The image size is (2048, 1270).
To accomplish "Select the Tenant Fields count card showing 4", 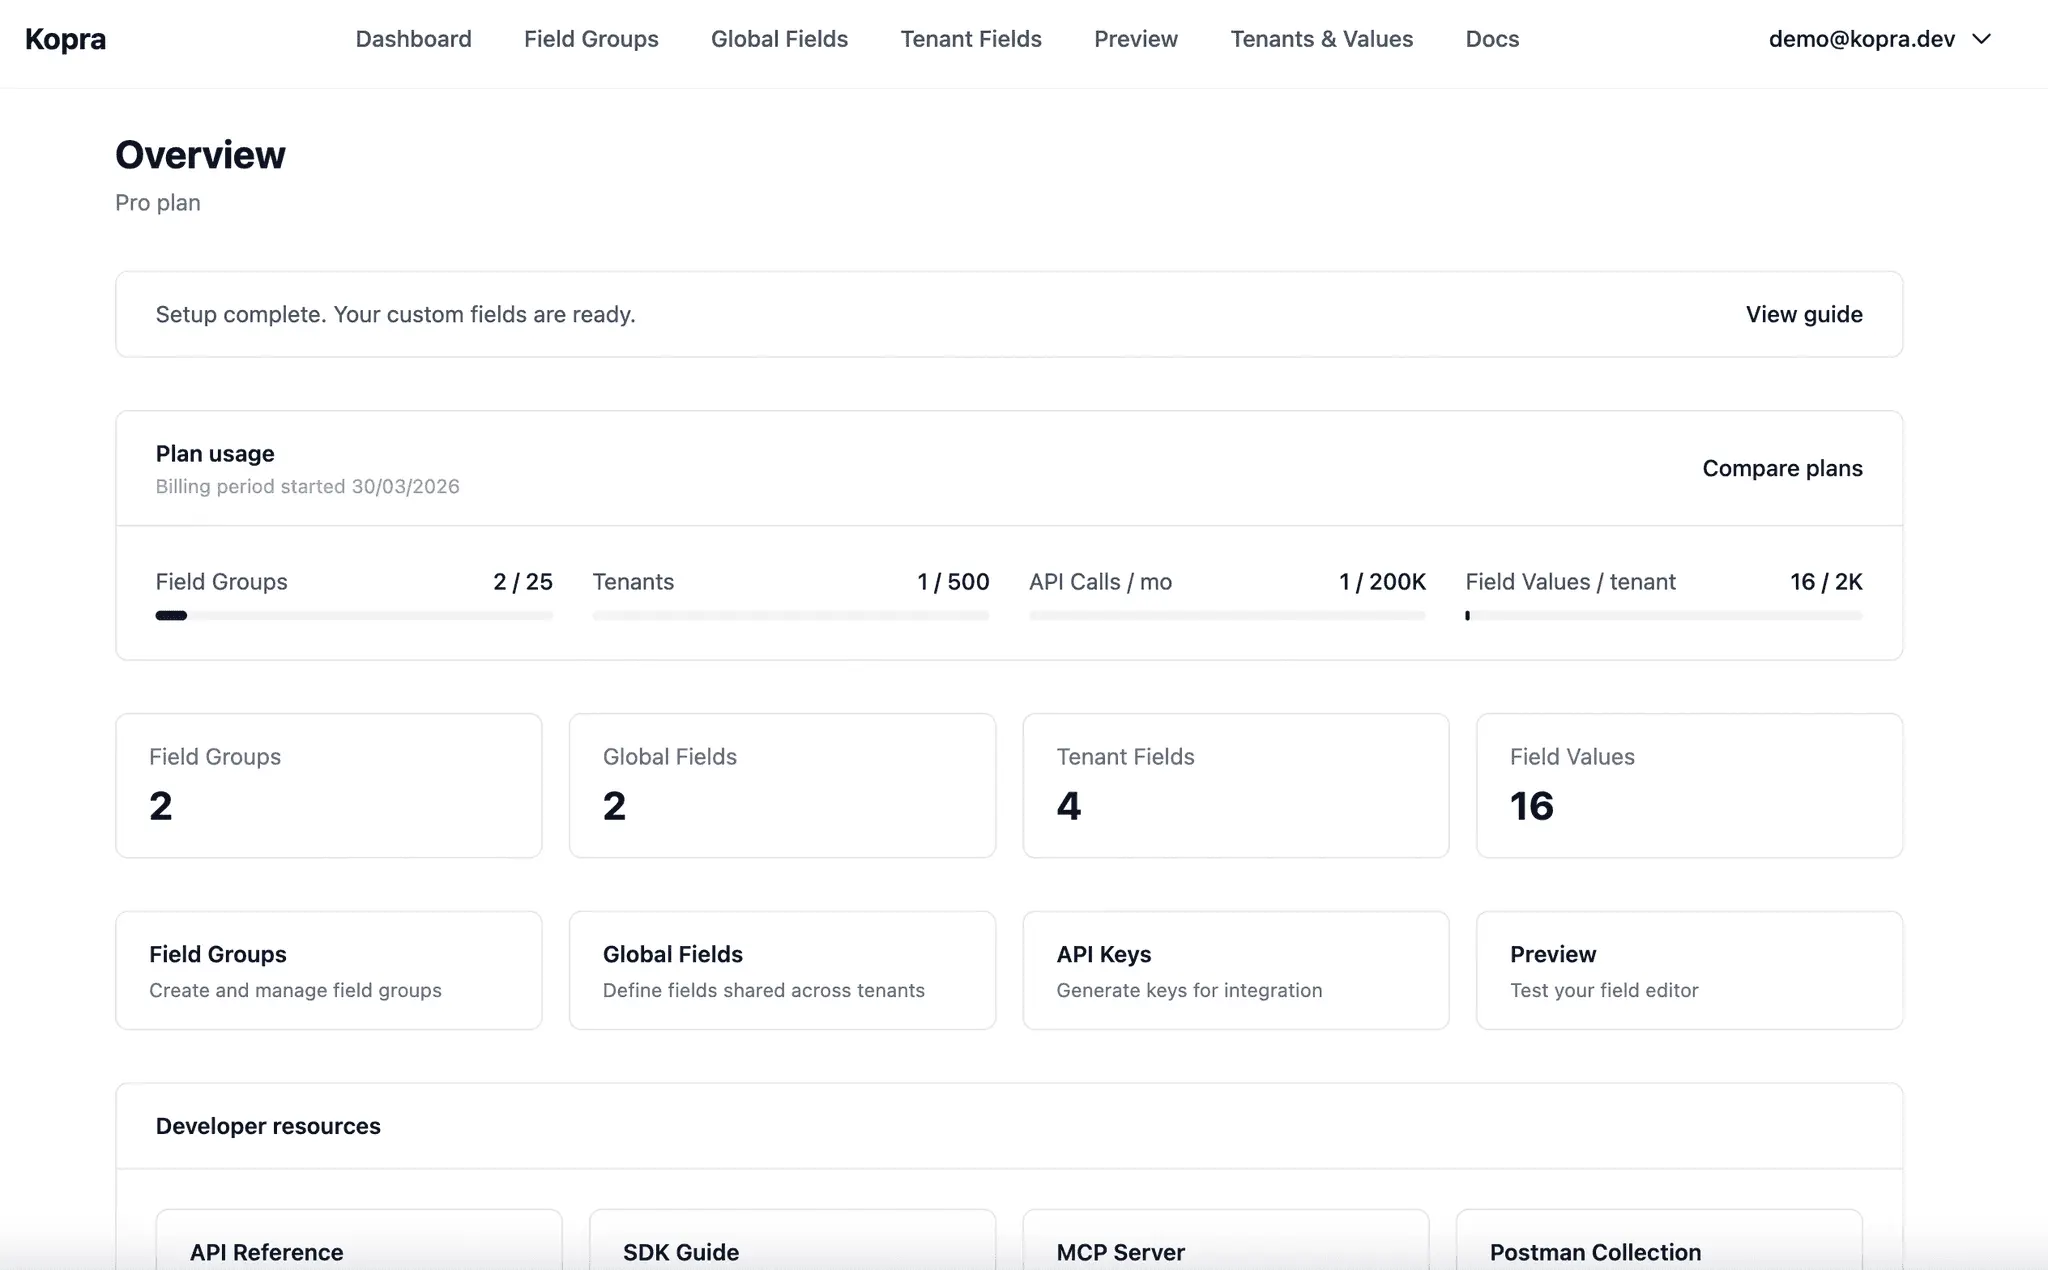I will tap(1236, 785).
